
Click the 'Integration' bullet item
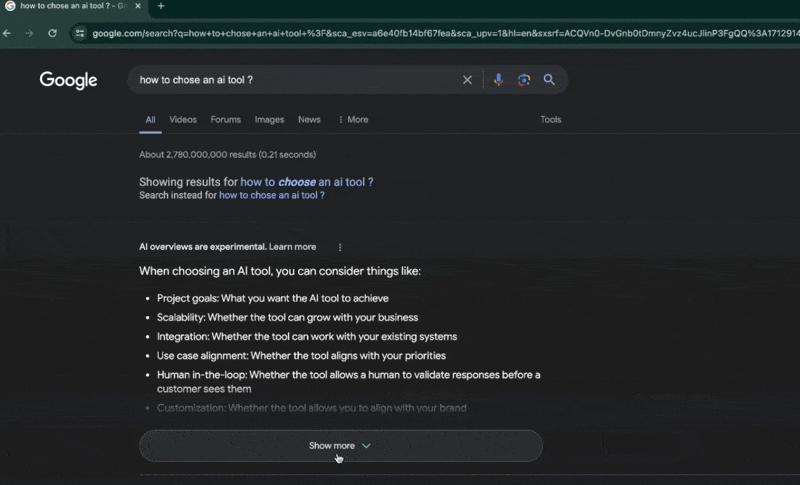pyautogui.click(x=307, y=337)
